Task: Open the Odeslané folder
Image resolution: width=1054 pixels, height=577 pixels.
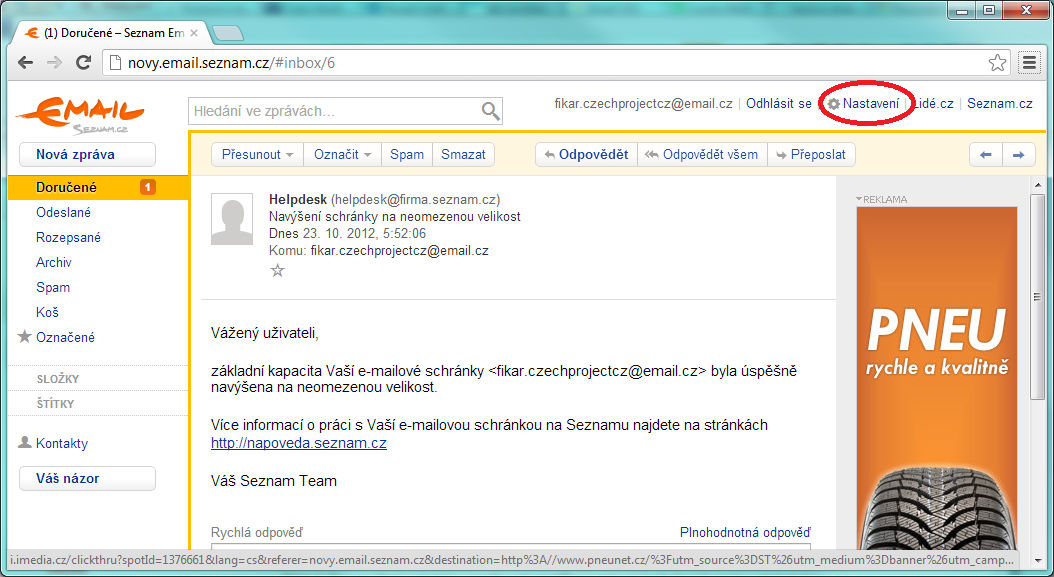Action: (63, 213)
